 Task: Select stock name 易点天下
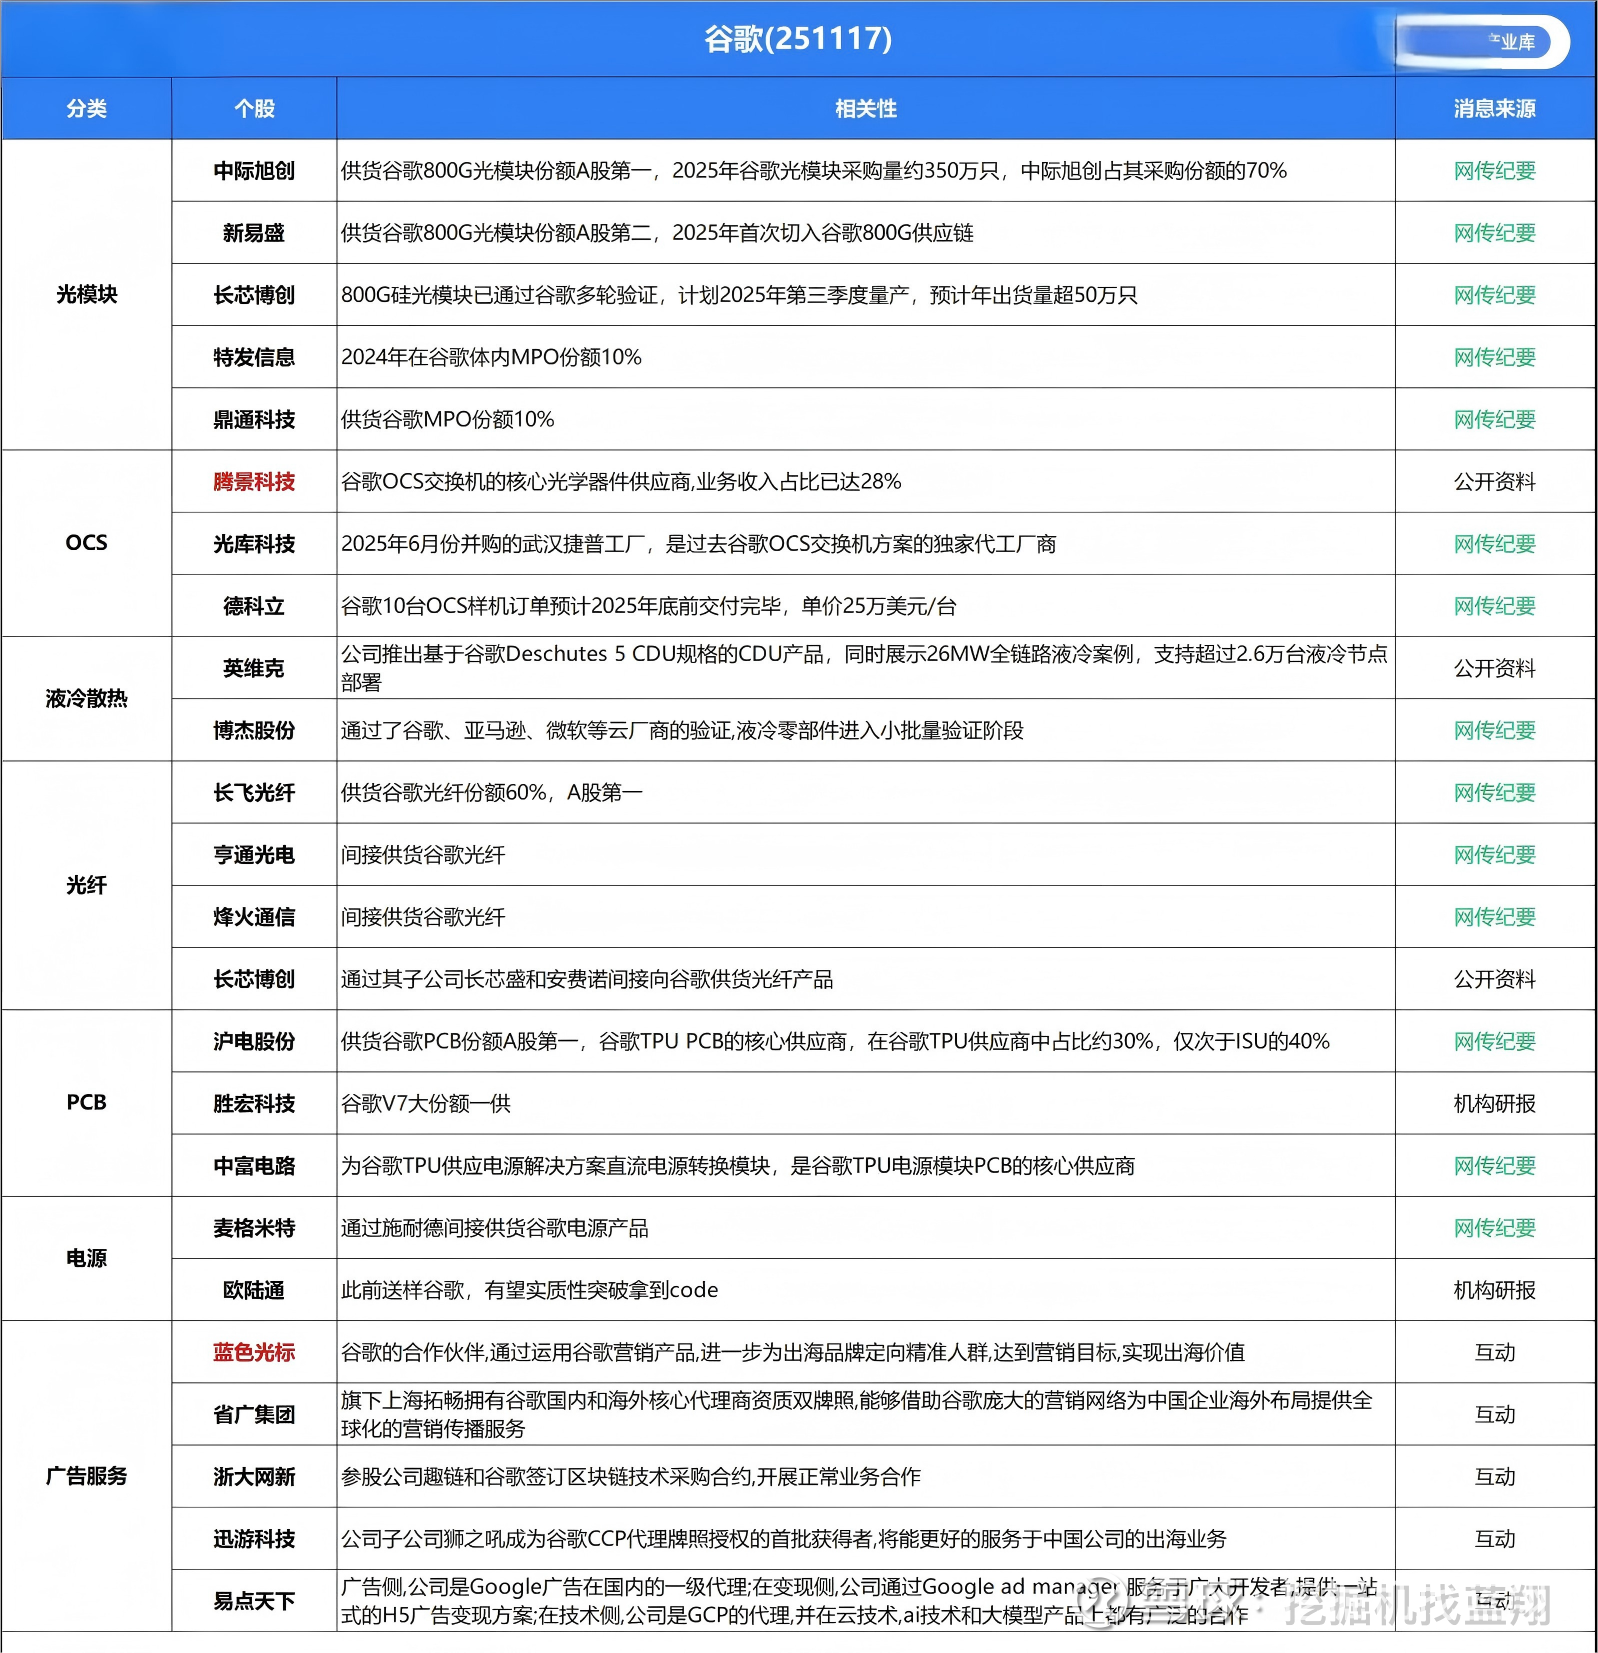click(254, 1601)
